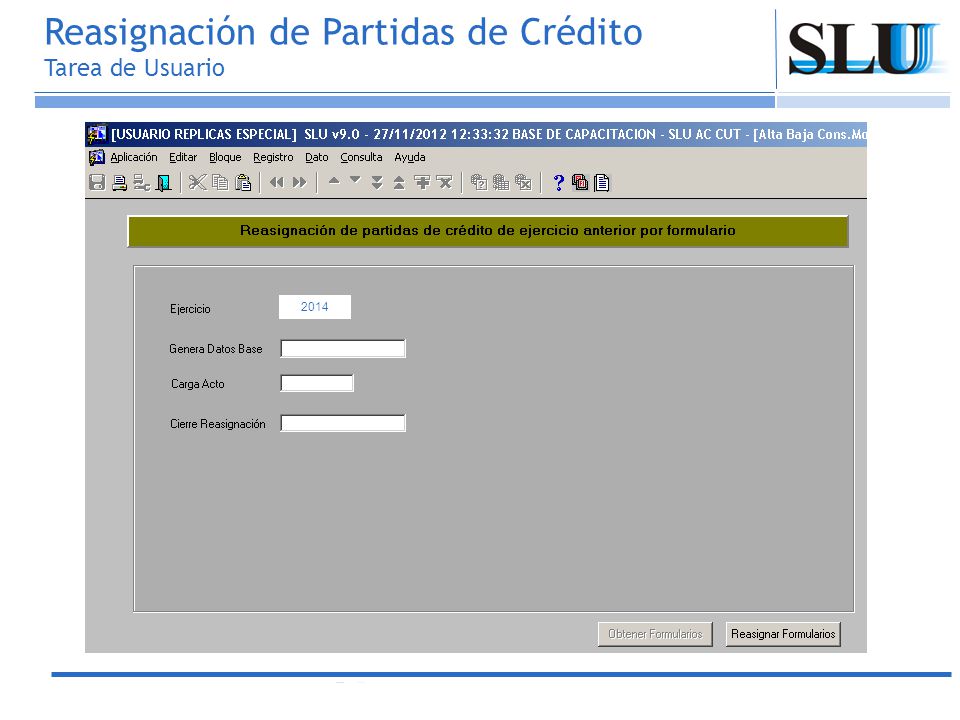Click the Genera Datos Base label
This screenshot has width=960, height=720.
(x=216, y=349)
